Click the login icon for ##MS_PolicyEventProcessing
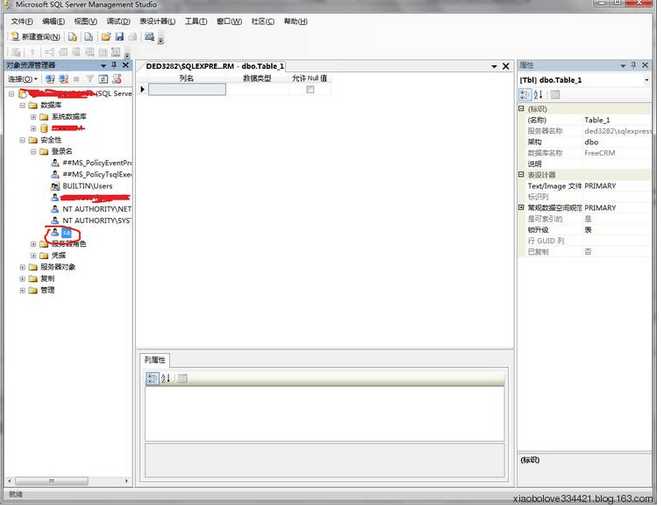The height and width of the screenshot is (506, 661). (x=55, y=163)
